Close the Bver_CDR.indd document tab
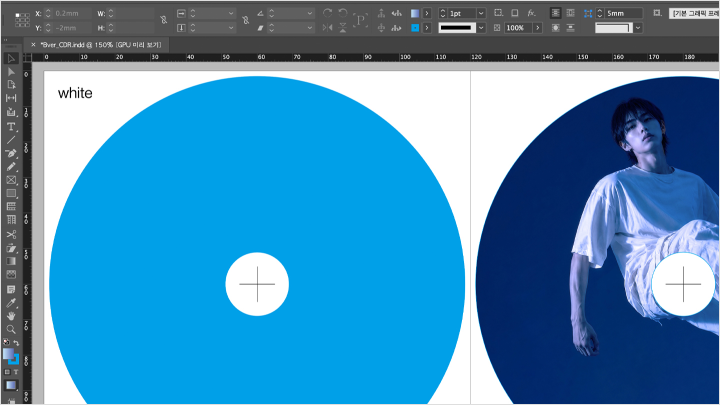 coord(33,45)
